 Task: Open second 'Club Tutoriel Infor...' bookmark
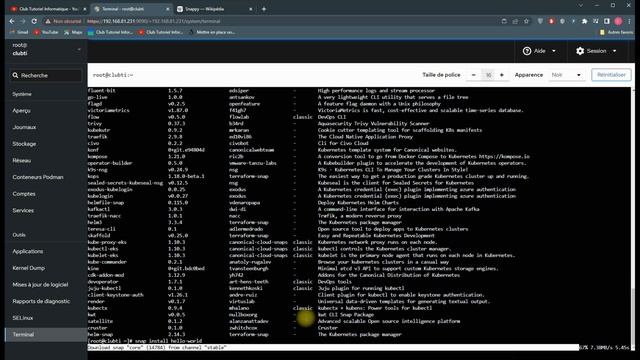tap(161, 32)
